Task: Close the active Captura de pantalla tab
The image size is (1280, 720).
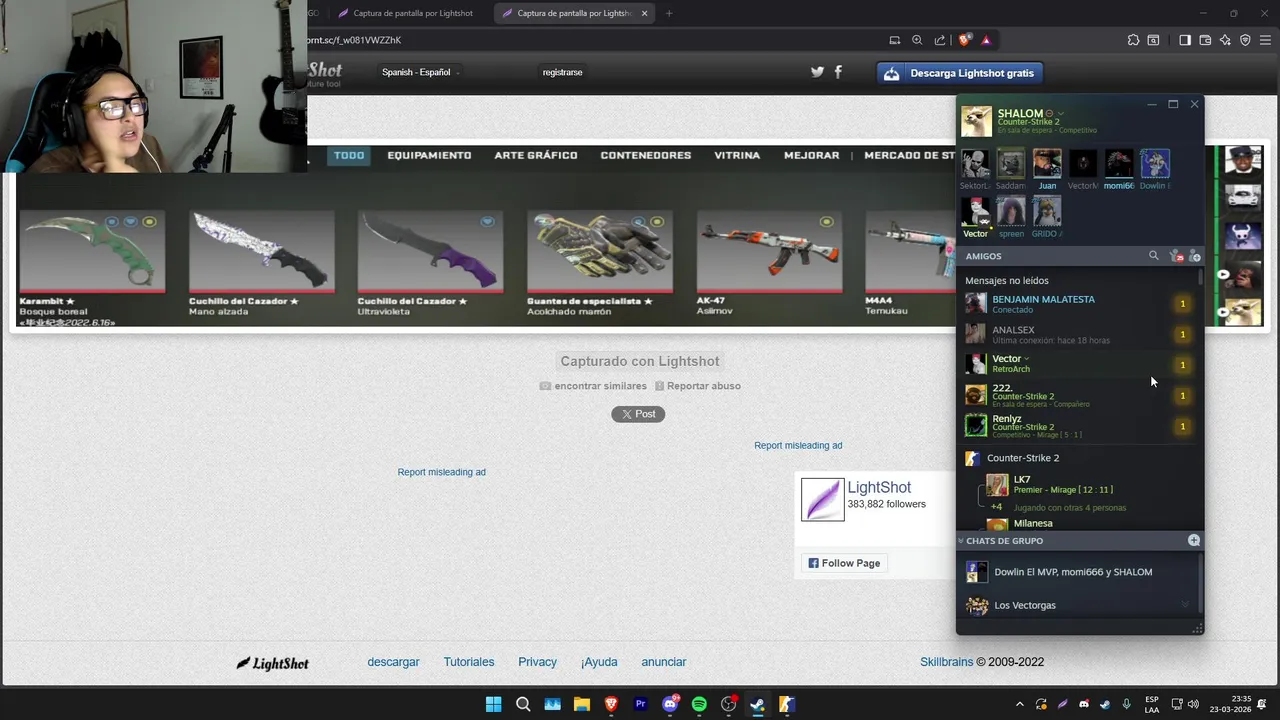Action: point(644,13)
